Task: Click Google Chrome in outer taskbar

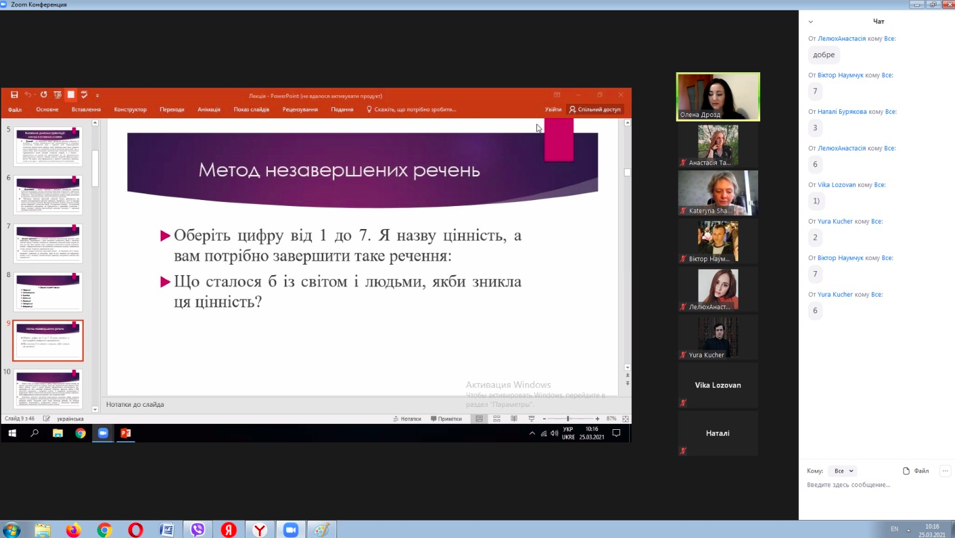Action: point(104,529)
